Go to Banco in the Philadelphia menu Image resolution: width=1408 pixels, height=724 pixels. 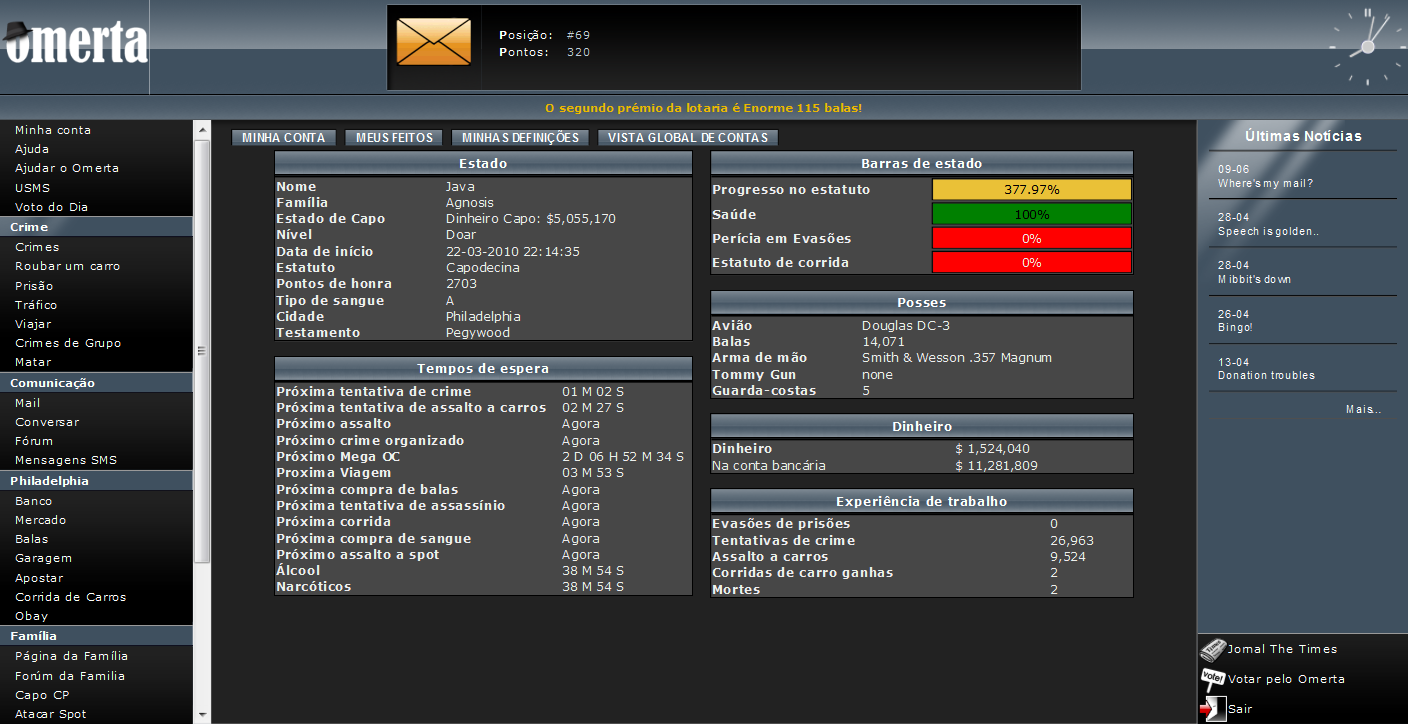(33, 501)
